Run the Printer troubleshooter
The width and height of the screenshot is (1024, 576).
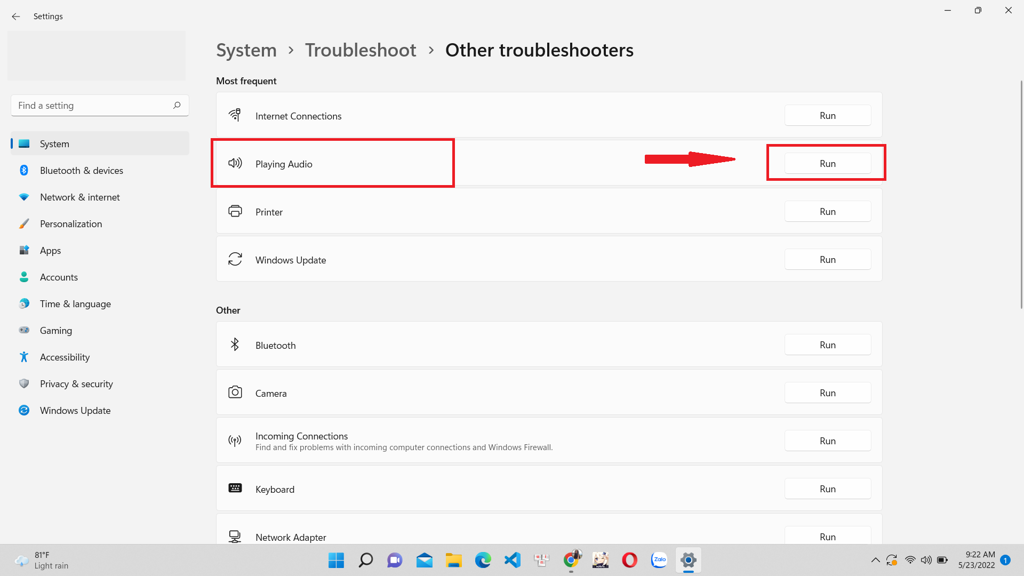827,212
